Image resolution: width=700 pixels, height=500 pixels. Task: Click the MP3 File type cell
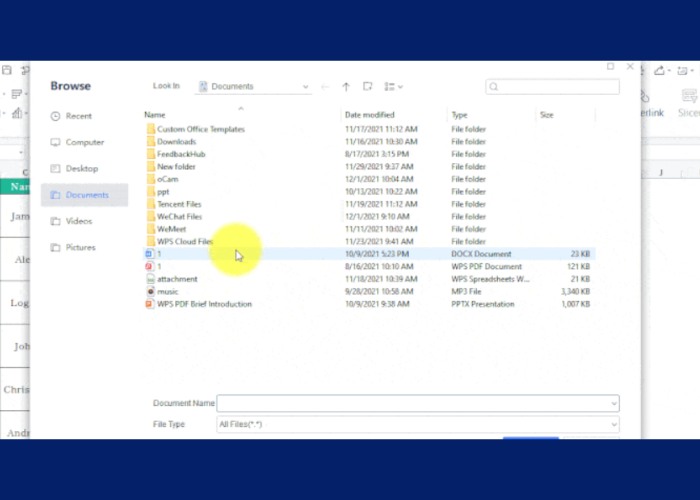point(466,292)
